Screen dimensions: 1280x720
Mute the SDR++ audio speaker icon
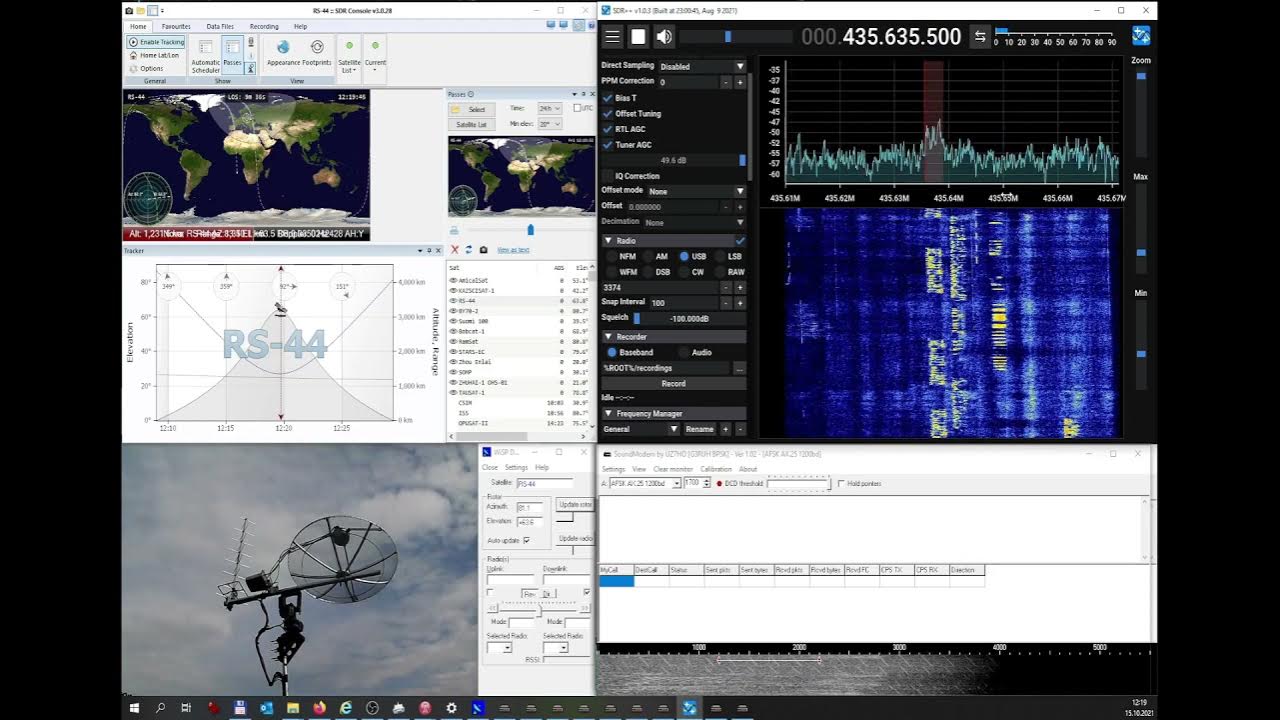click(664, 37)
